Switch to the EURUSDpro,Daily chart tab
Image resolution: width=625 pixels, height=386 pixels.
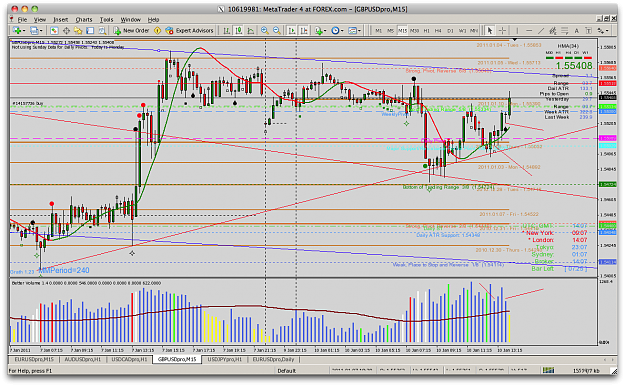(x=273, y=359)
